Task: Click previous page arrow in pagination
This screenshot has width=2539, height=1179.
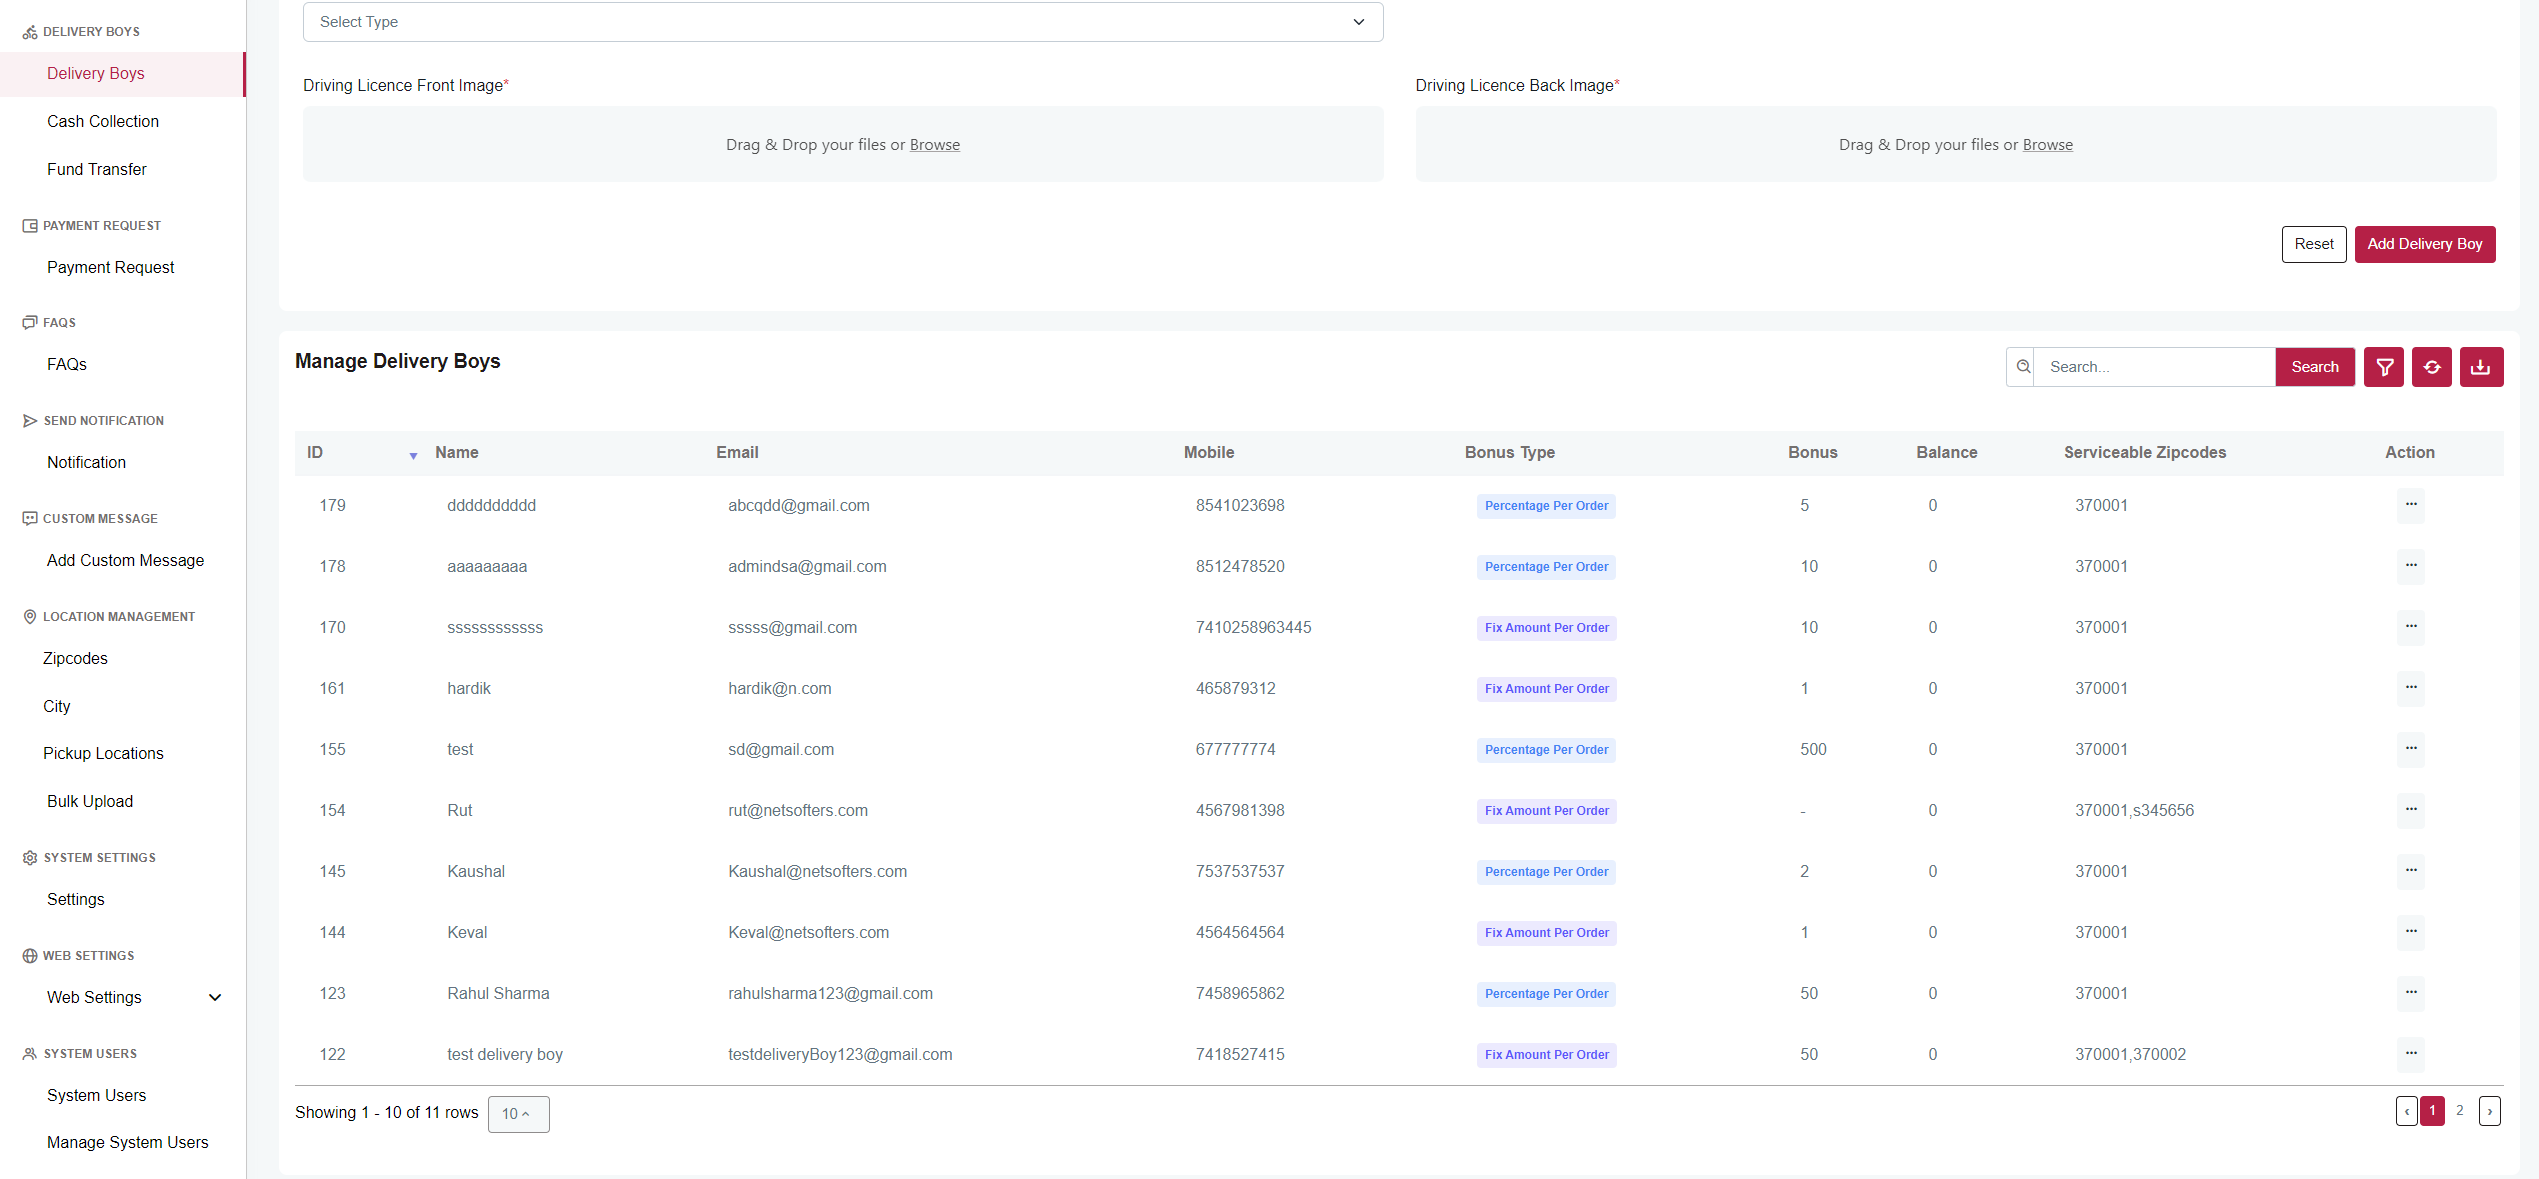Action: coord(2407,1111)
